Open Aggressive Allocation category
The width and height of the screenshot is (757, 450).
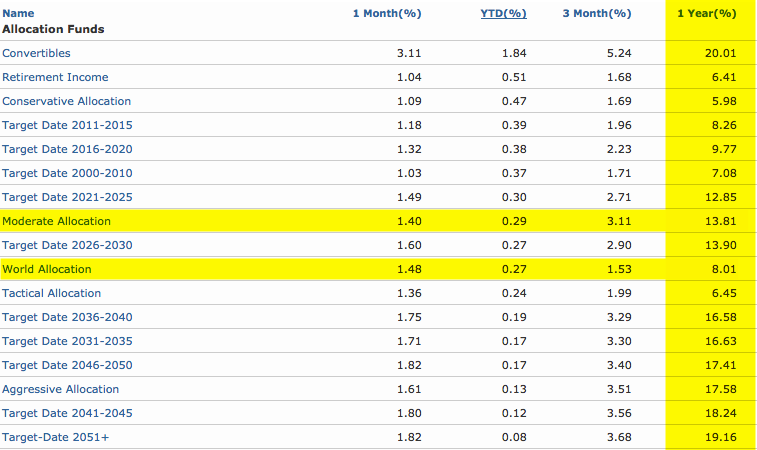[x=61, y=389]
